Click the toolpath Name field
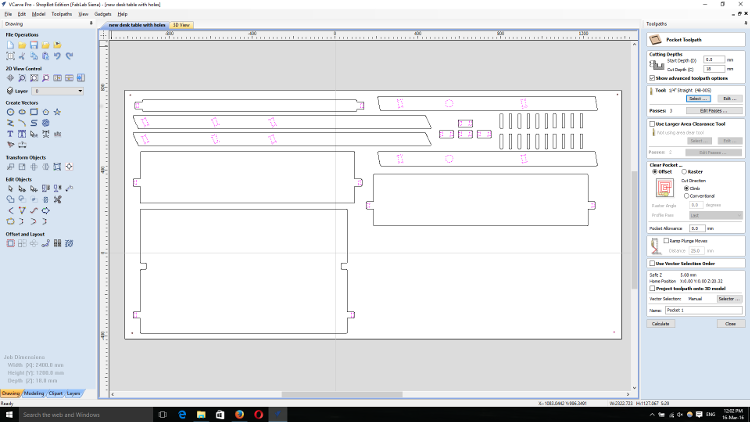750x422 pixels. click(x=704, y=311)
